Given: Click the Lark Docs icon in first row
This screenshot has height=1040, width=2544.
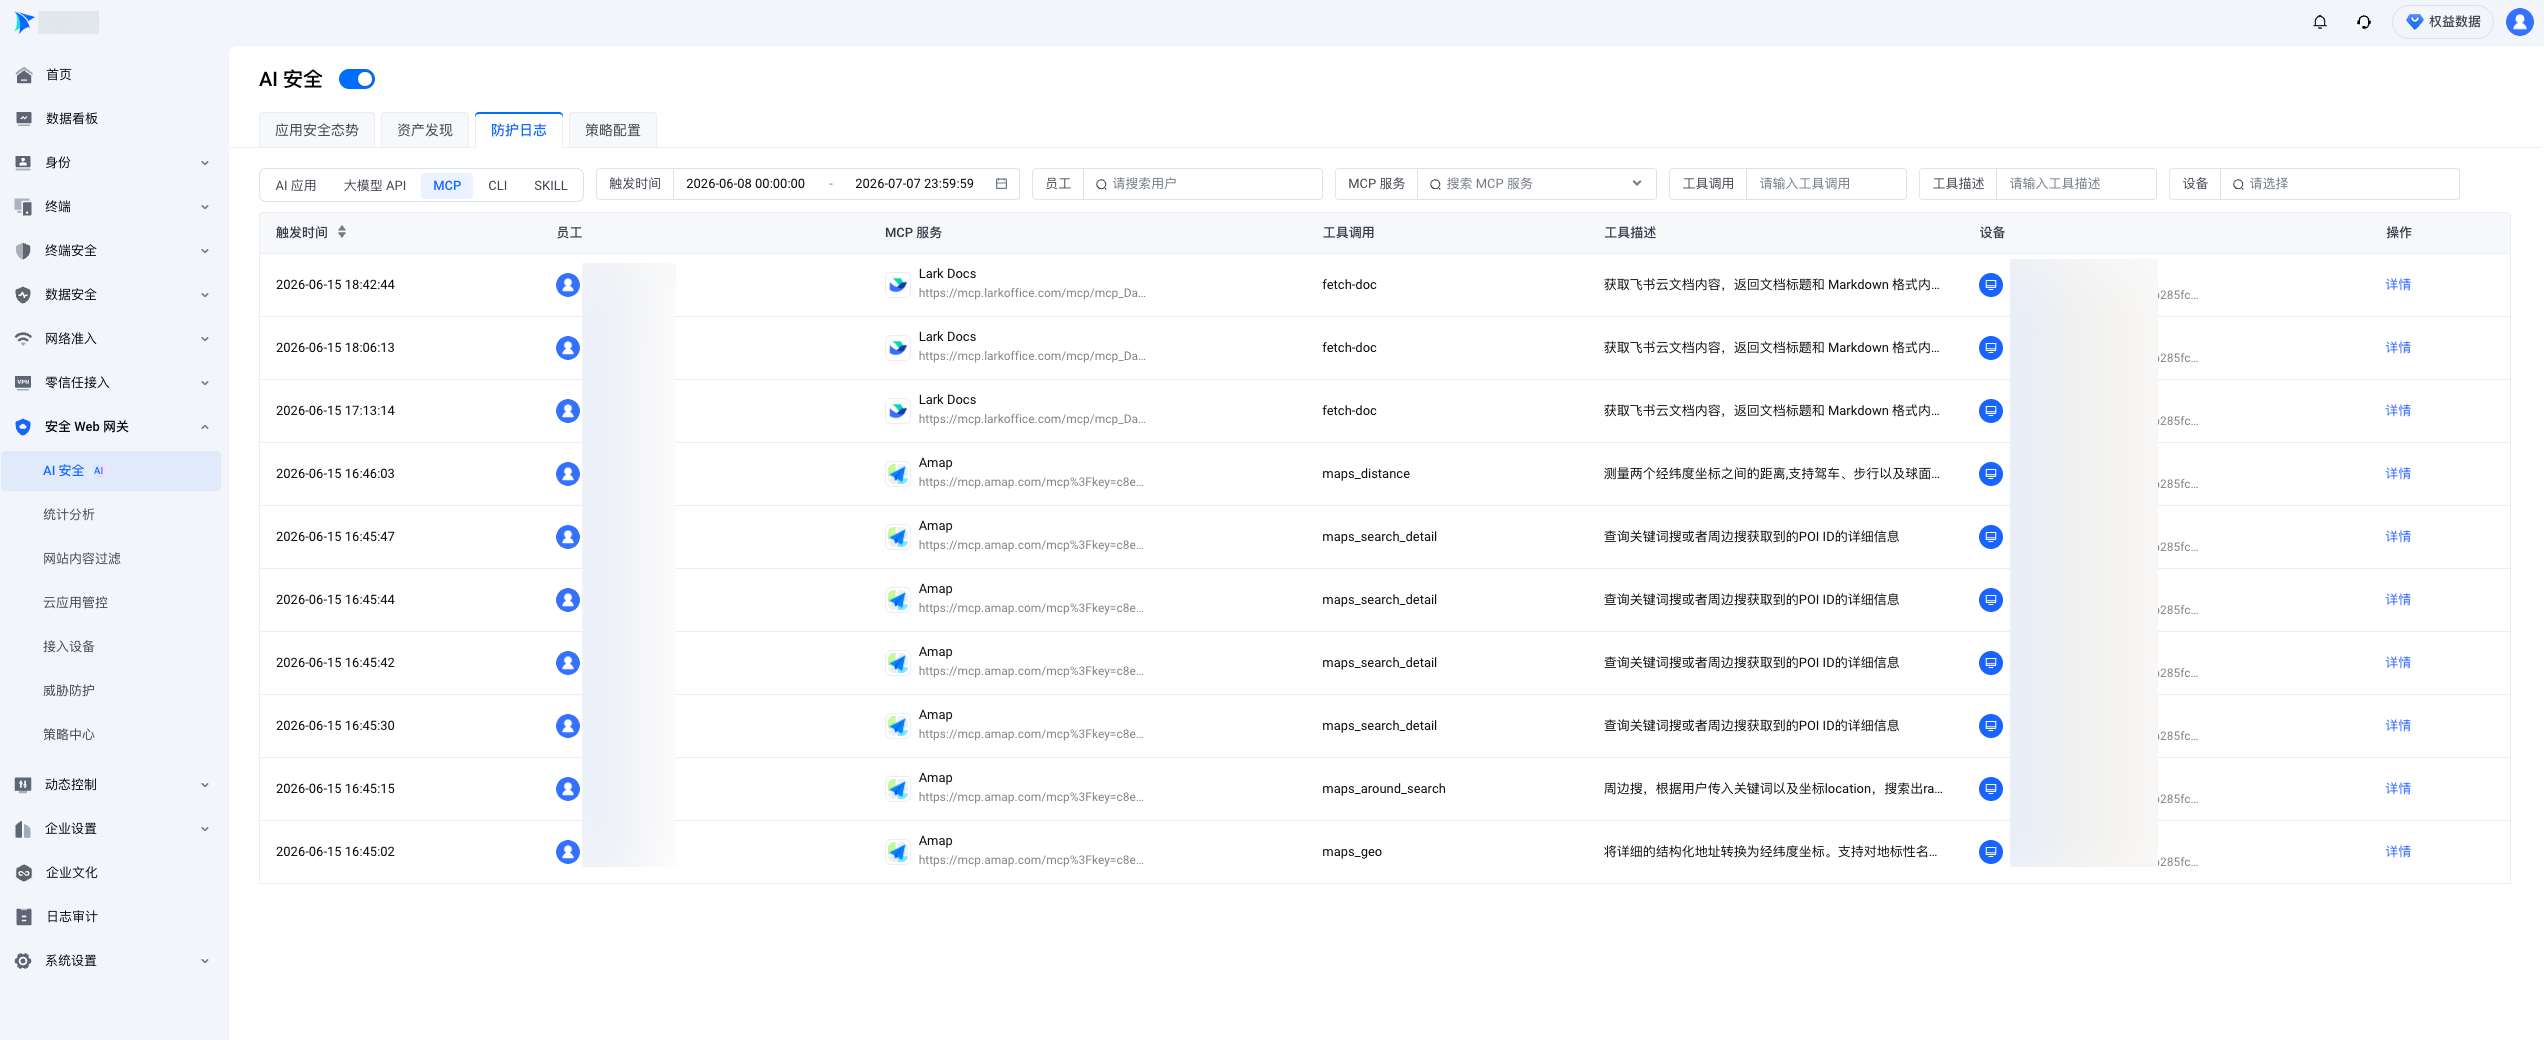Looking at the screenshot, I should click(x=898, y=285).
